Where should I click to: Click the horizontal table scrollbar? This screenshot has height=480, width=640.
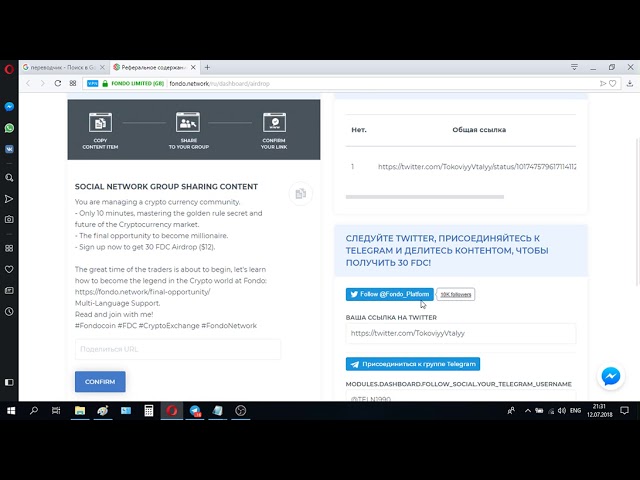coord(424,197)
